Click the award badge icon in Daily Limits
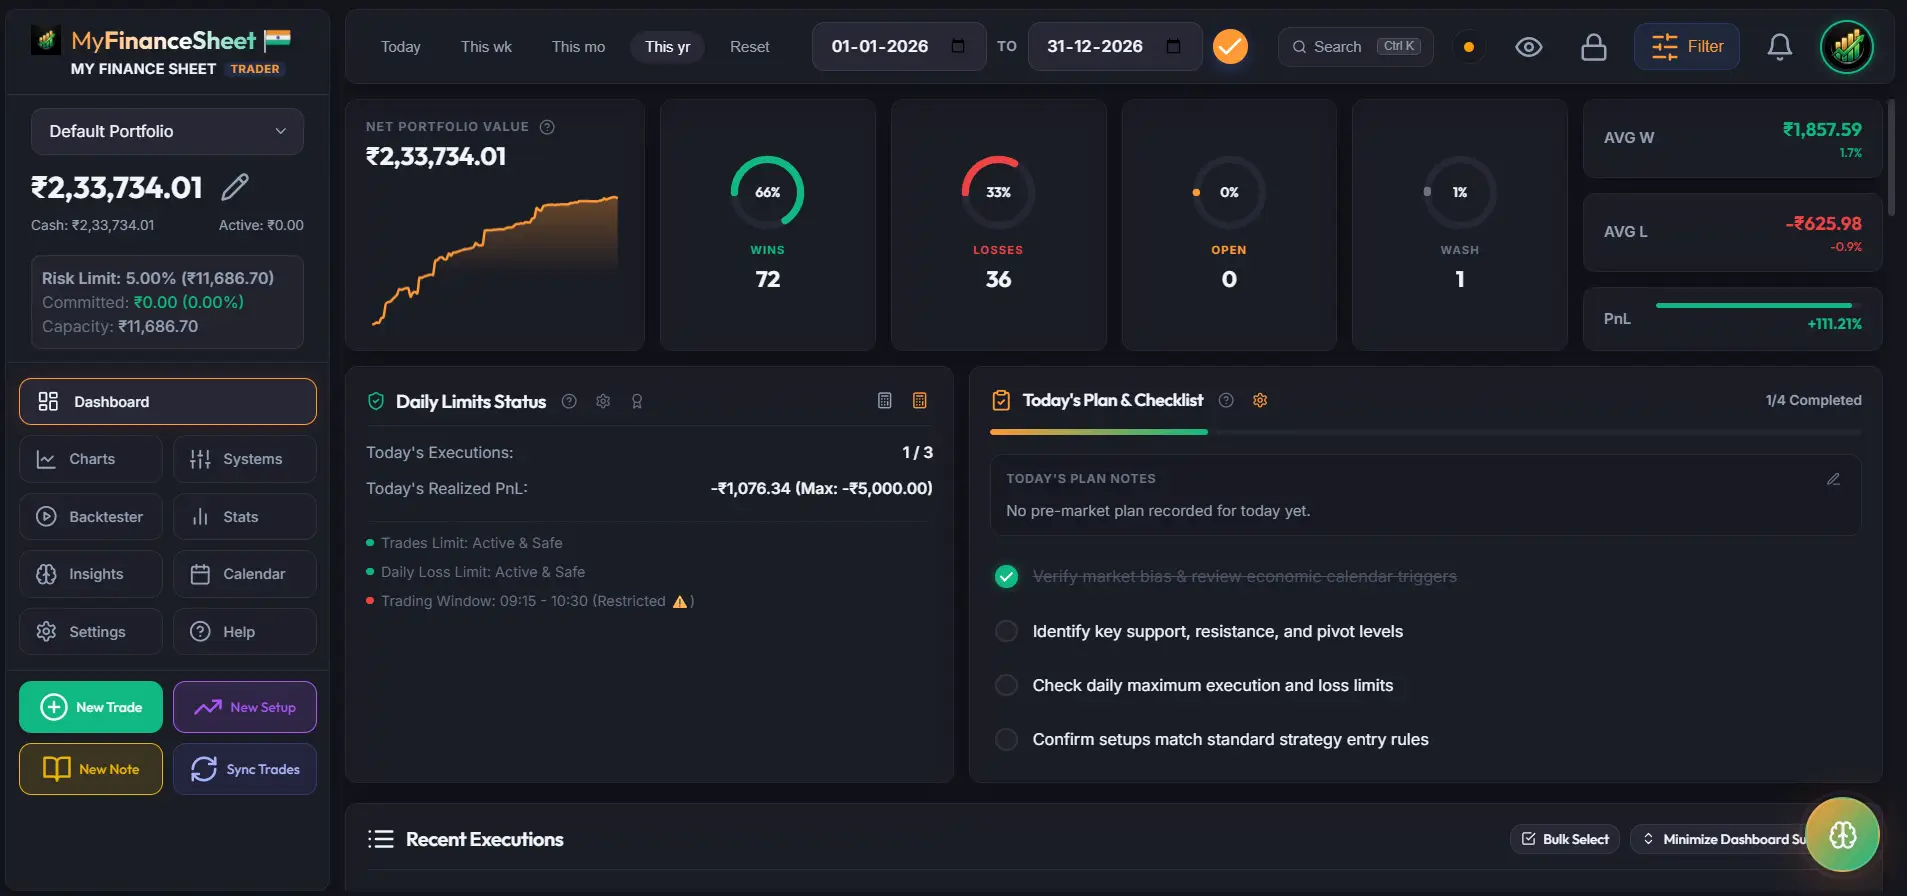 (637, 401)
